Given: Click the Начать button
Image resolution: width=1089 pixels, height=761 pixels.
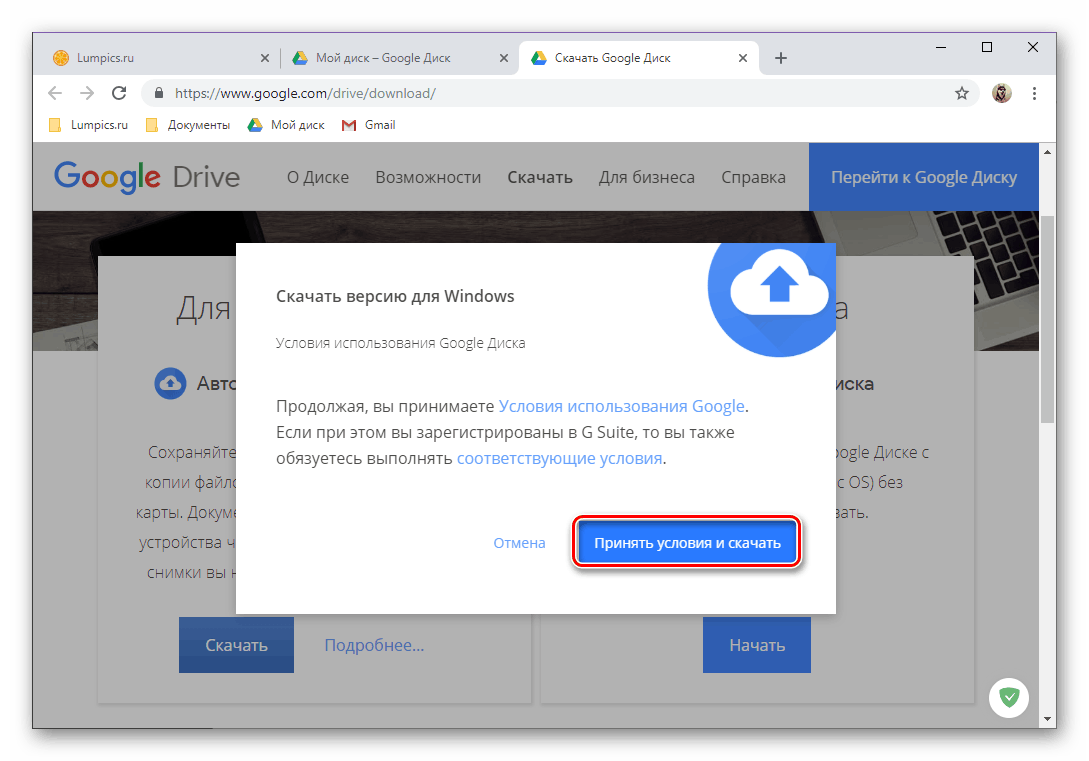Looking at the screenshot, I should coord(757,645).
